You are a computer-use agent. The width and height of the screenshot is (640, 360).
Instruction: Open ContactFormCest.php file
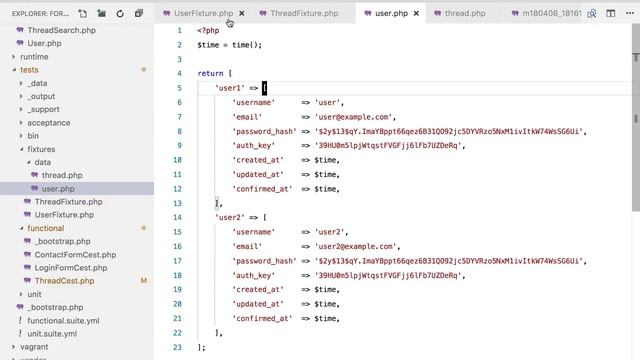75,255
